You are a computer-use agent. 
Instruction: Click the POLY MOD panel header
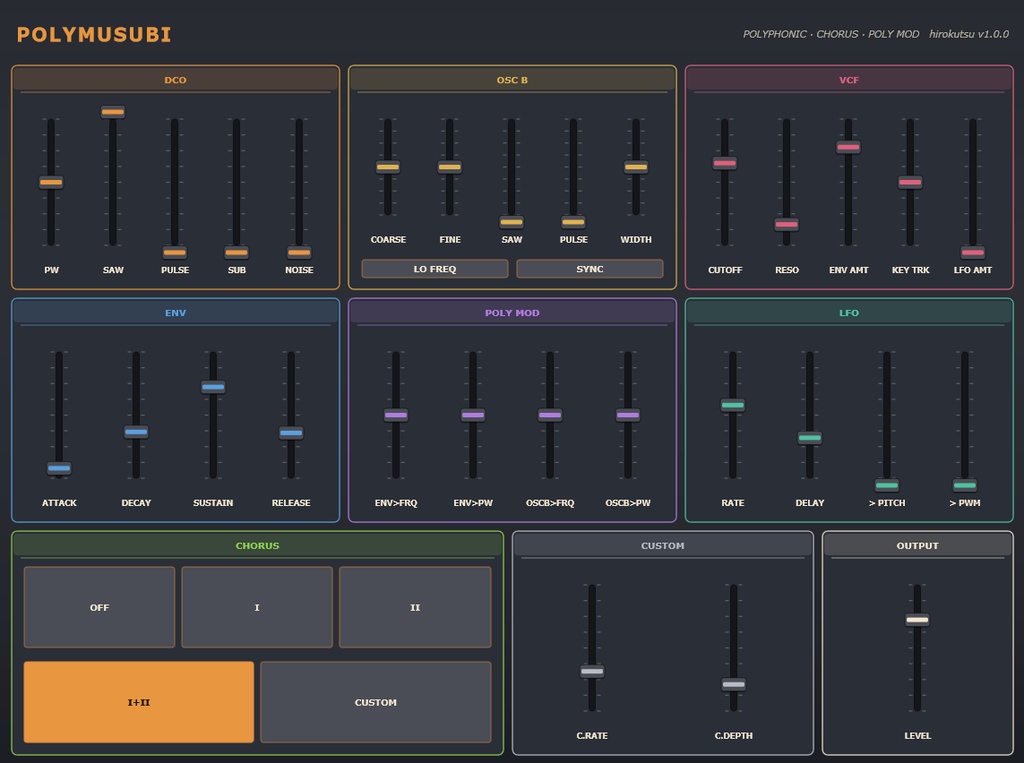tap(512, 312)
